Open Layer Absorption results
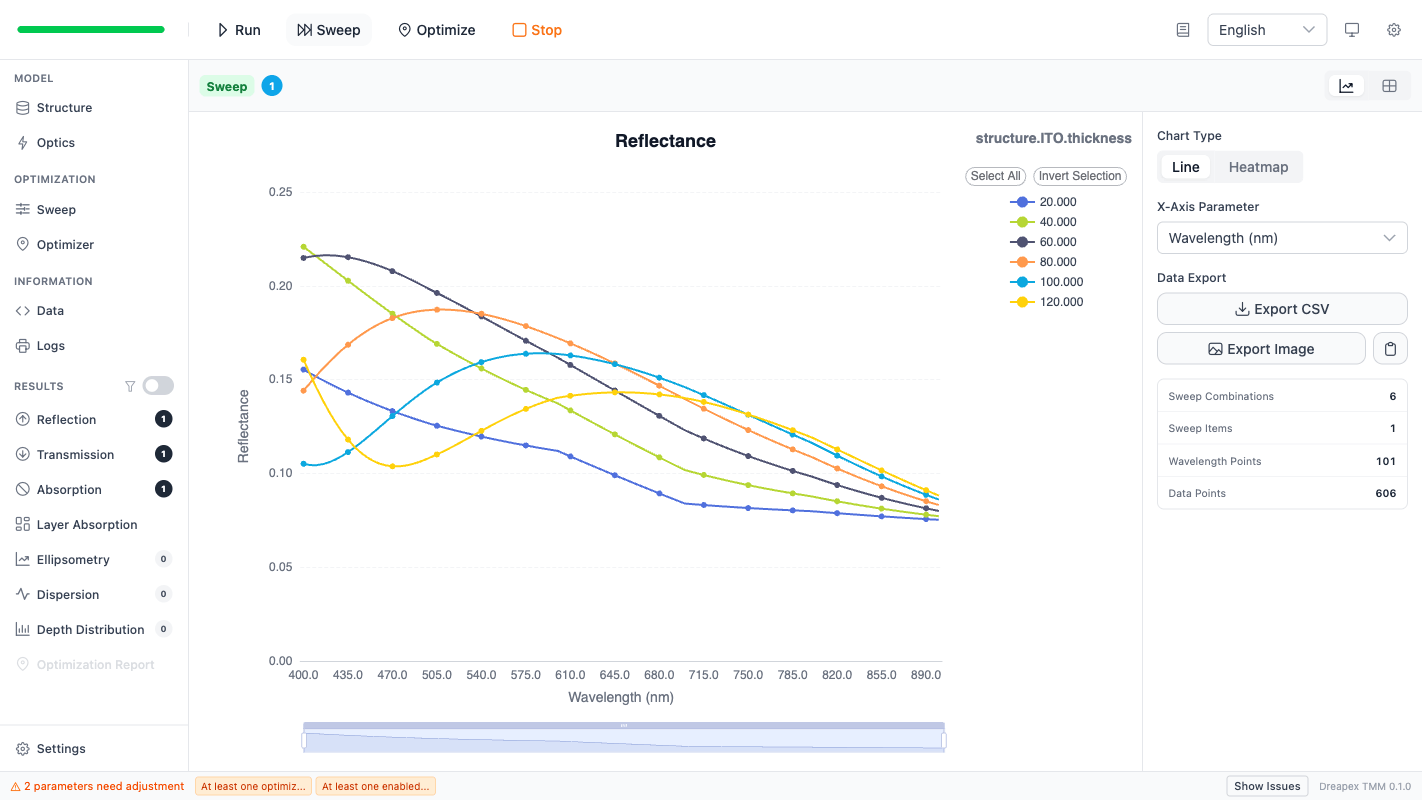Image resolution: width=1422 pixels, height=800 pixels. click(x=89, y=524)
